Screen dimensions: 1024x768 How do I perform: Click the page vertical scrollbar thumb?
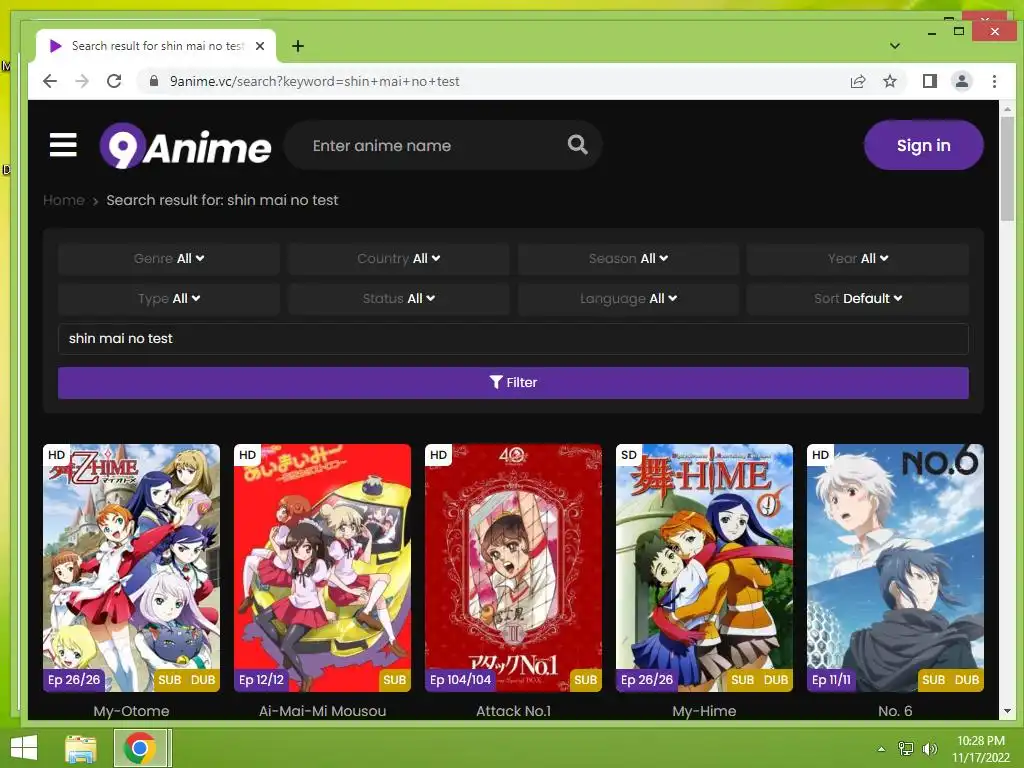[x=1007, y=168]
